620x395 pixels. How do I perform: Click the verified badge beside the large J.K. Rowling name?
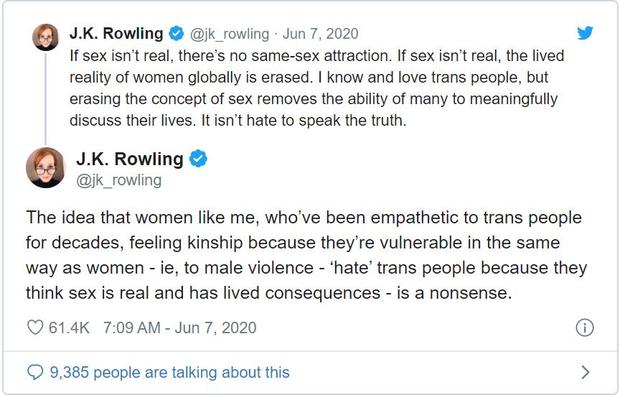point(198,159)
